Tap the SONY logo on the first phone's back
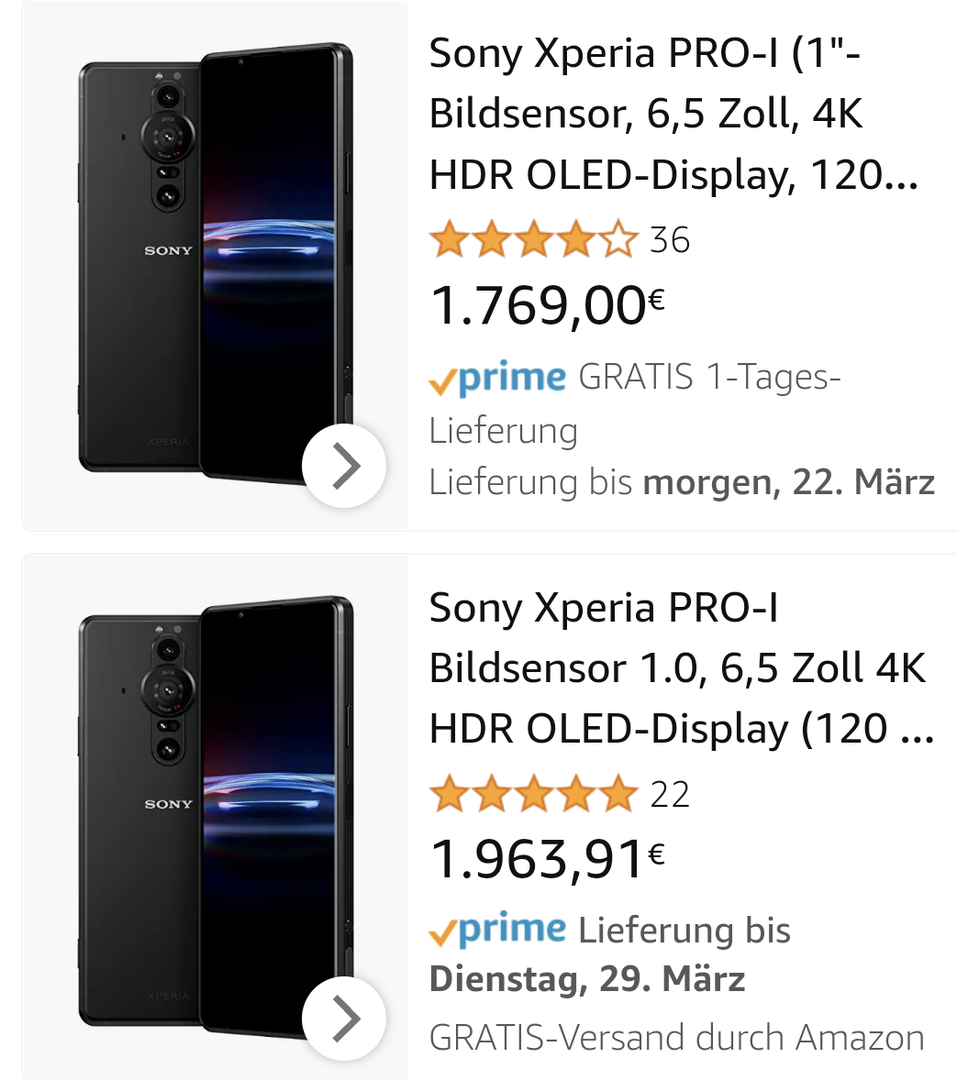 pyautogui.click(x=168, y=250)
